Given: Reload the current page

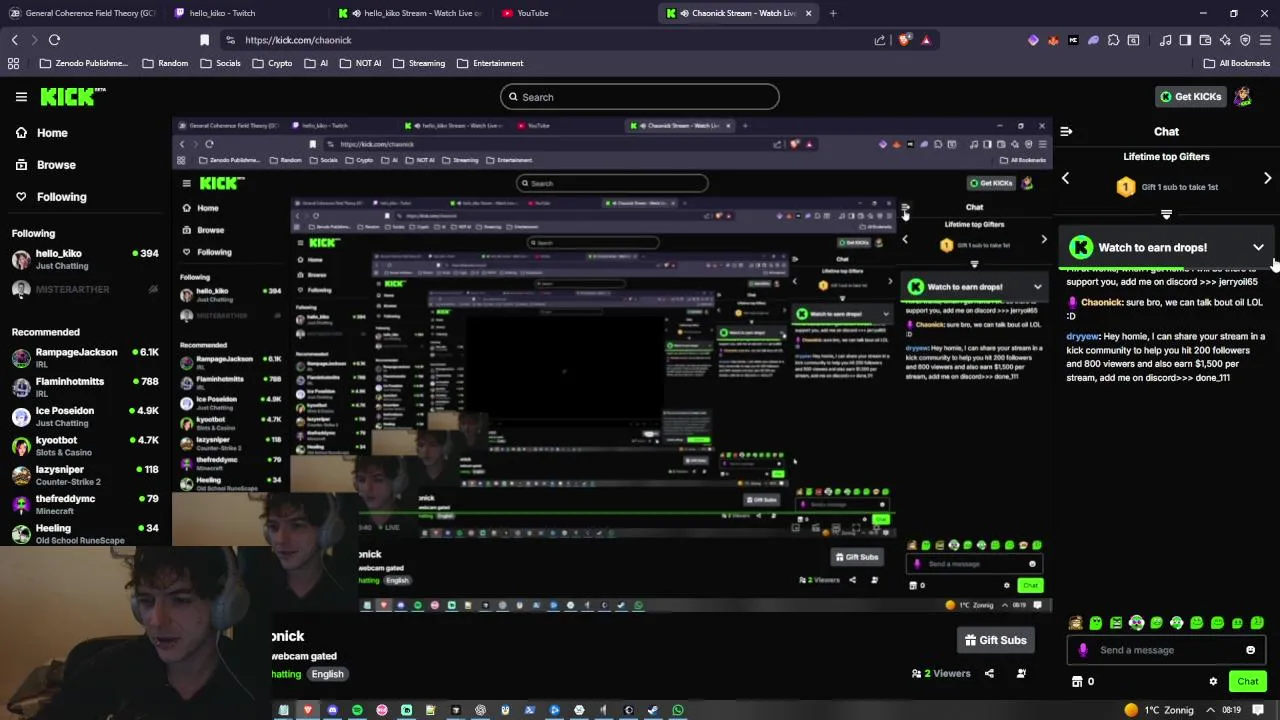Looking at the screenshot, I should pyautogui.click(x=54, y=40).
